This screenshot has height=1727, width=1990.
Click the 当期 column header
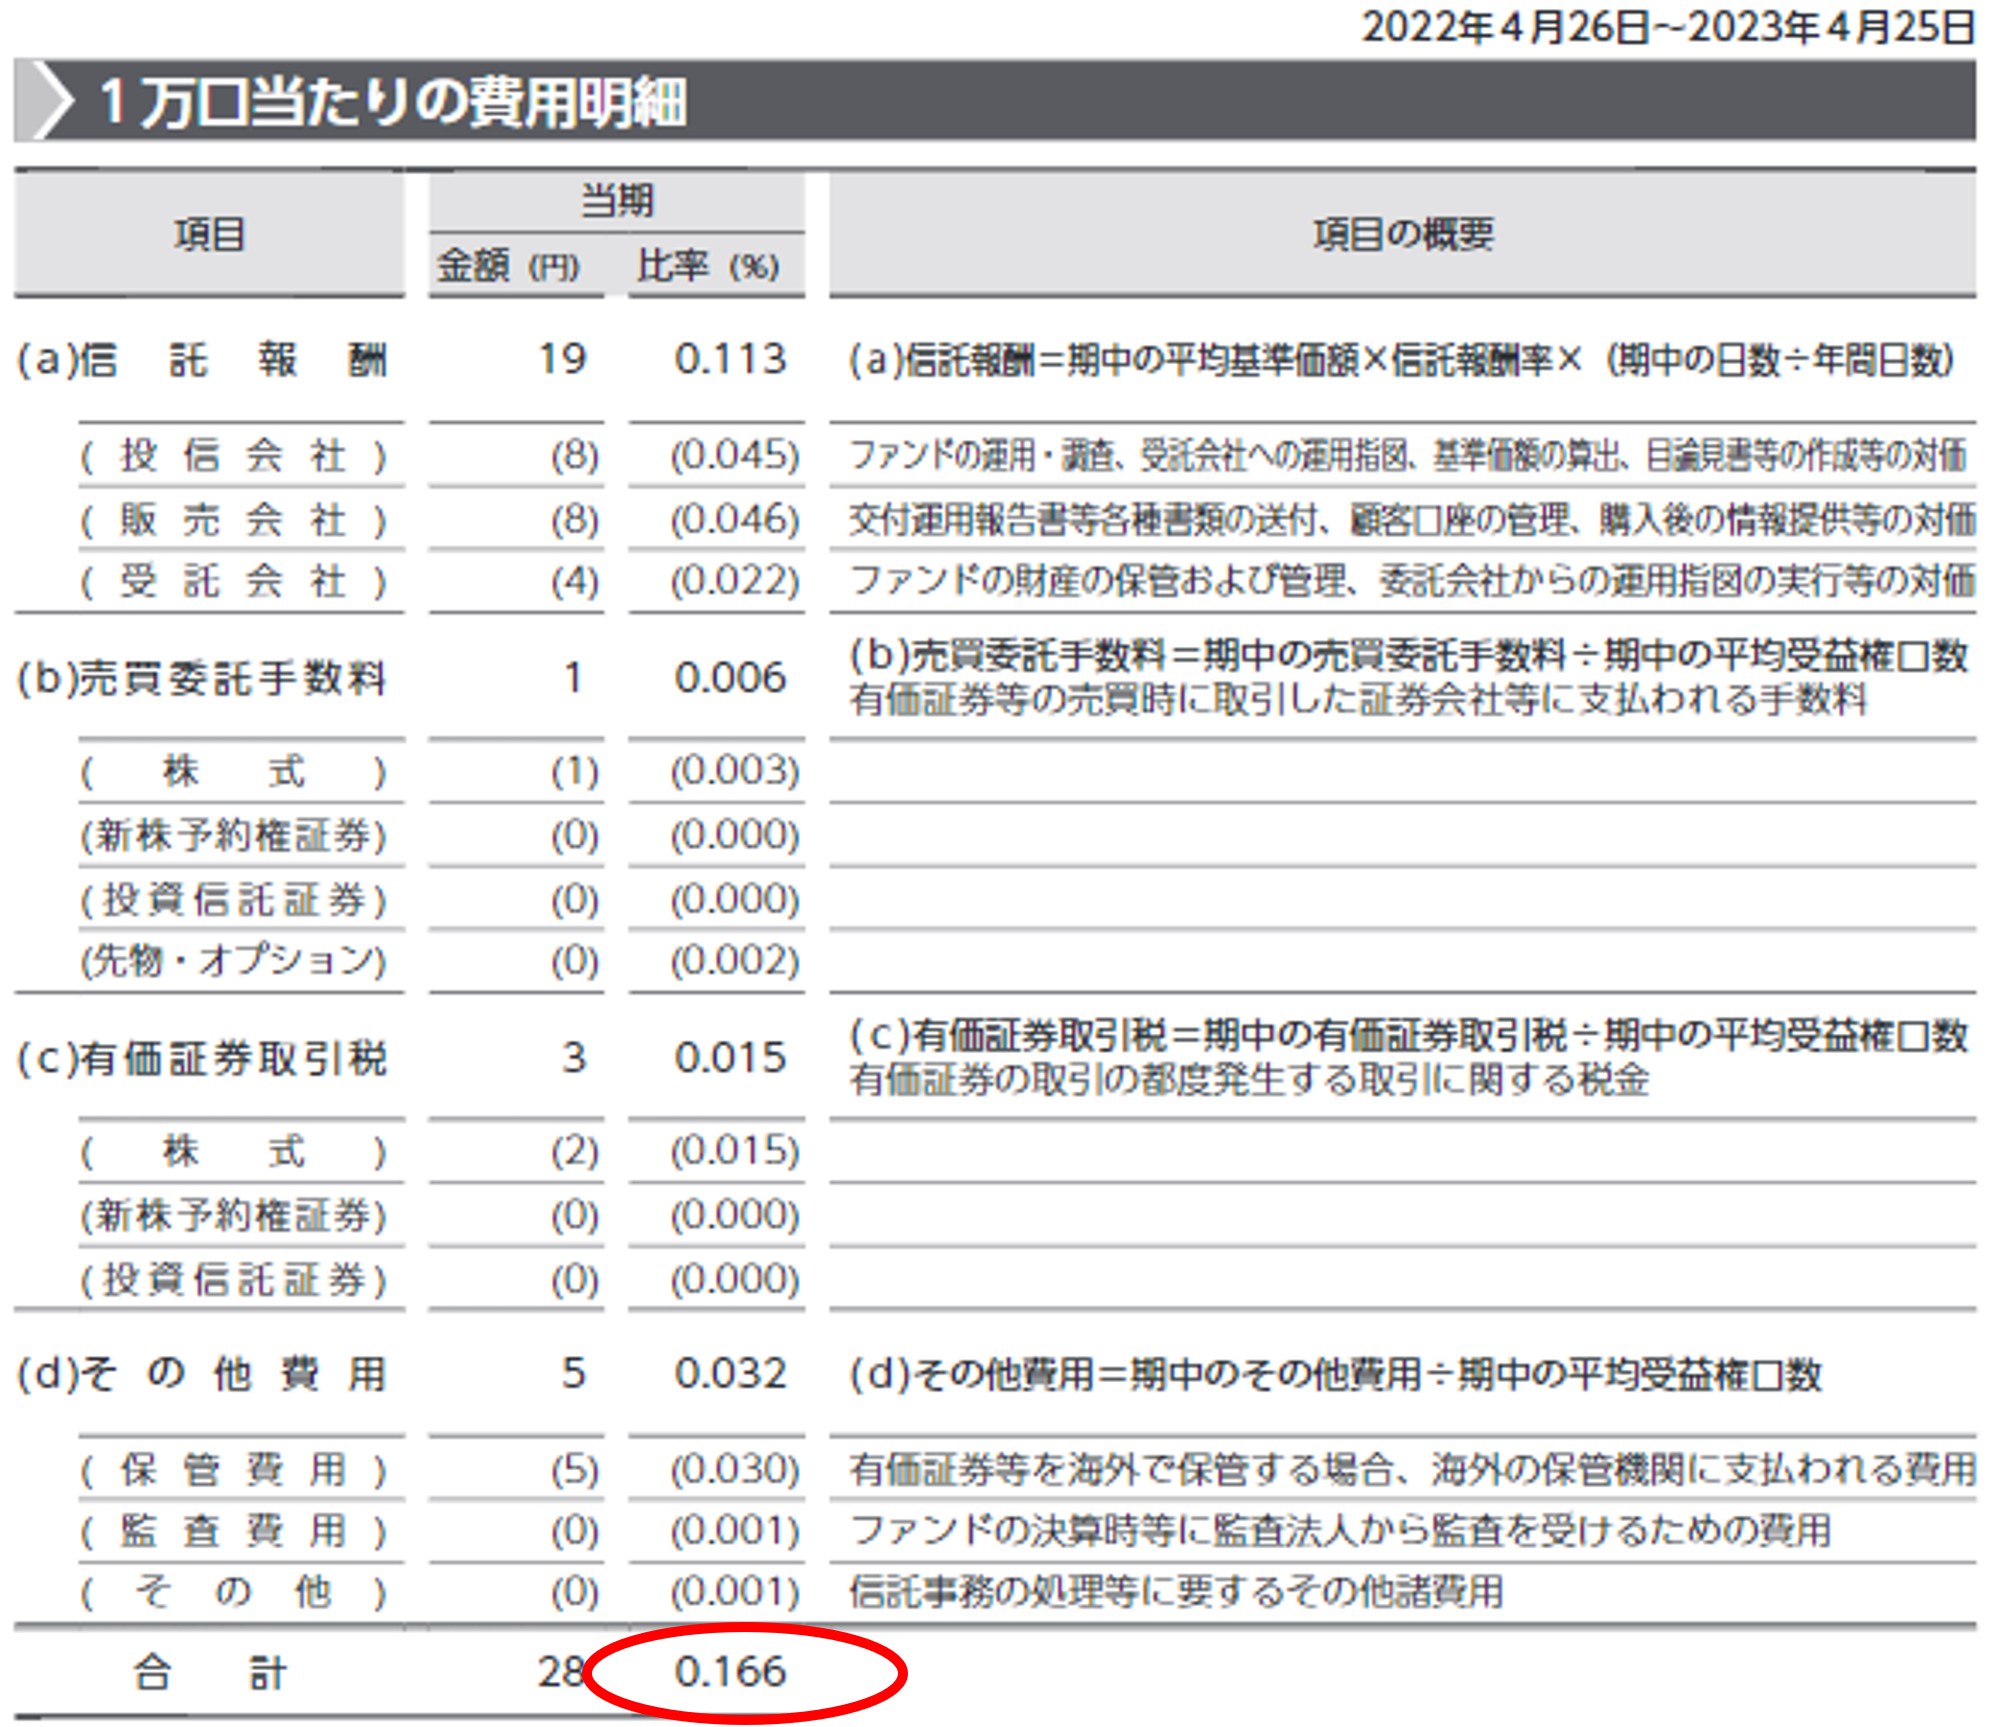[617, 201]
